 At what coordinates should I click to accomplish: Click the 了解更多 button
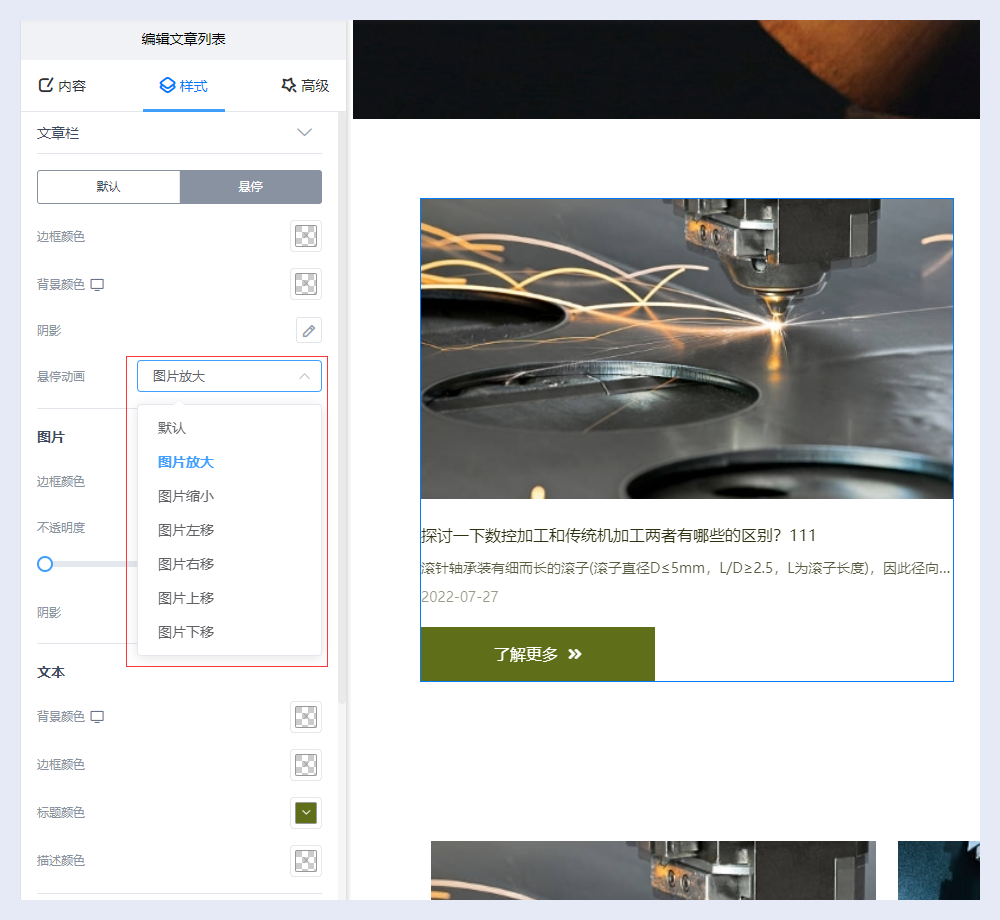pos(537,654)
